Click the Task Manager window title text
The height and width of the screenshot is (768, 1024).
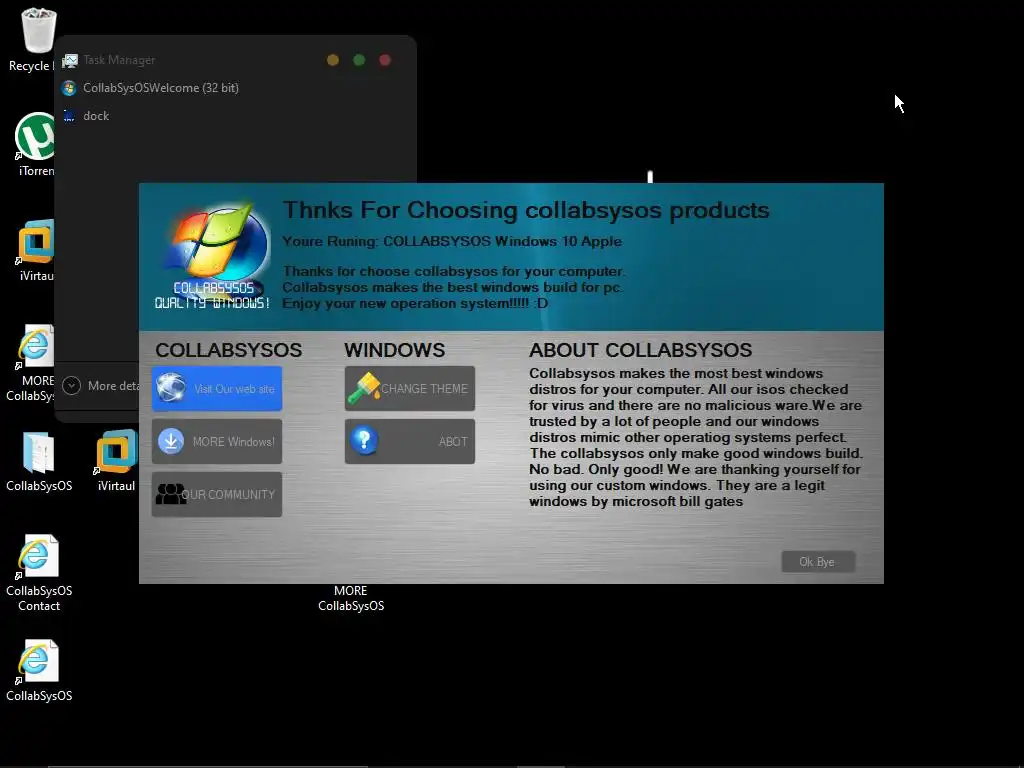coord(119,60)
